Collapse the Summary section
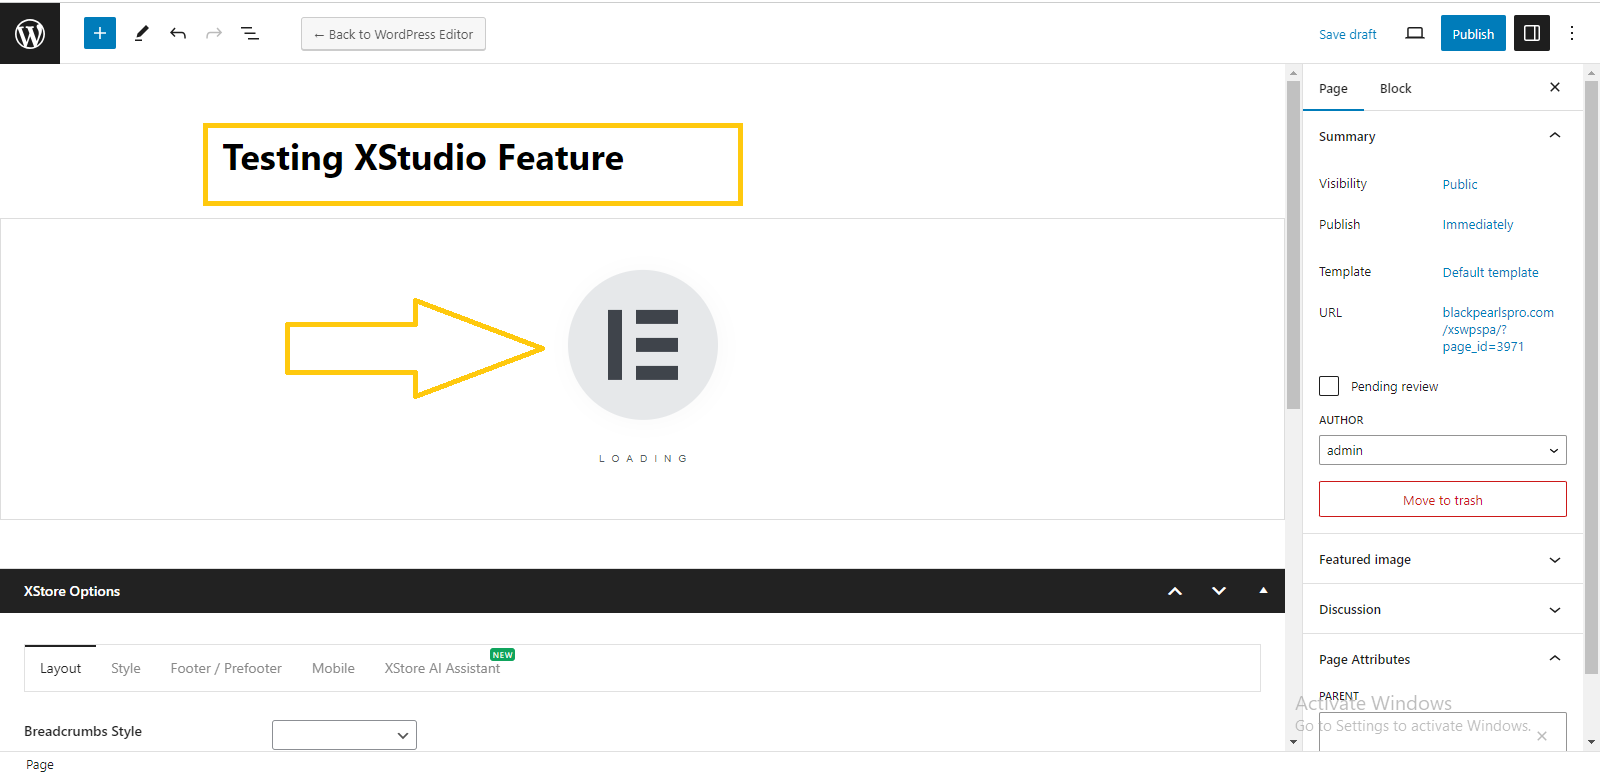1600x776 pixels. click(1443, 136)
